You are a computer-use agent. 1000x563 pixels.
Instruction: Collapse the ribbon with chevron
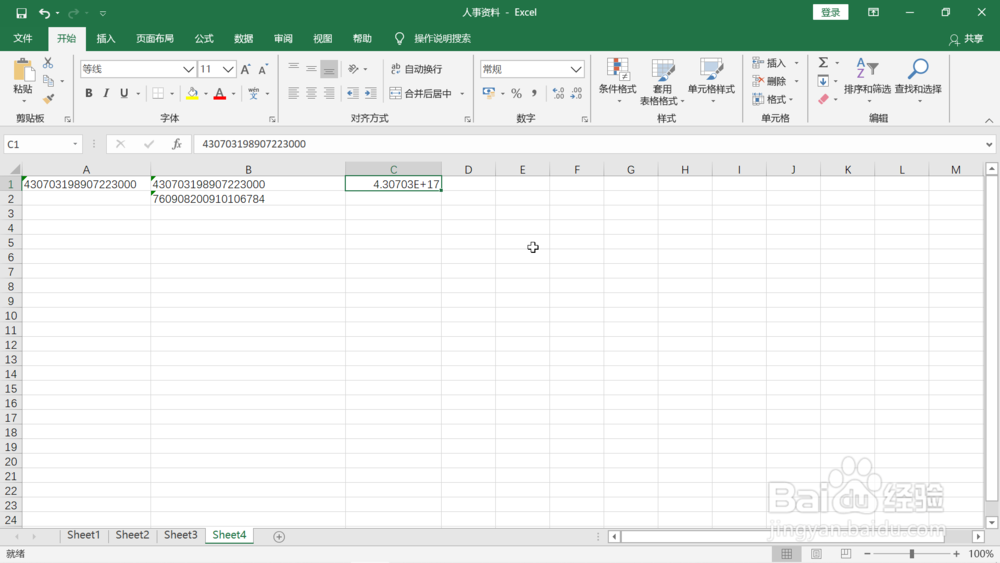point(989,120)
